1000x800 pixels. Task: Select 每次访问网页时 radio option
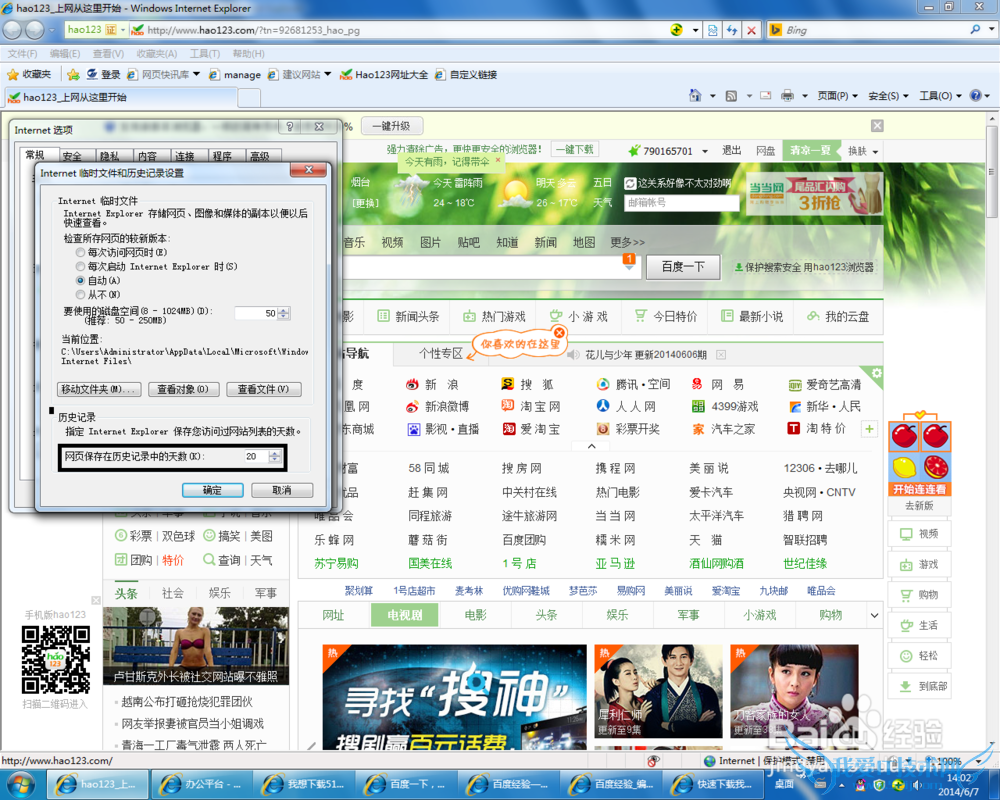[80, 252]
